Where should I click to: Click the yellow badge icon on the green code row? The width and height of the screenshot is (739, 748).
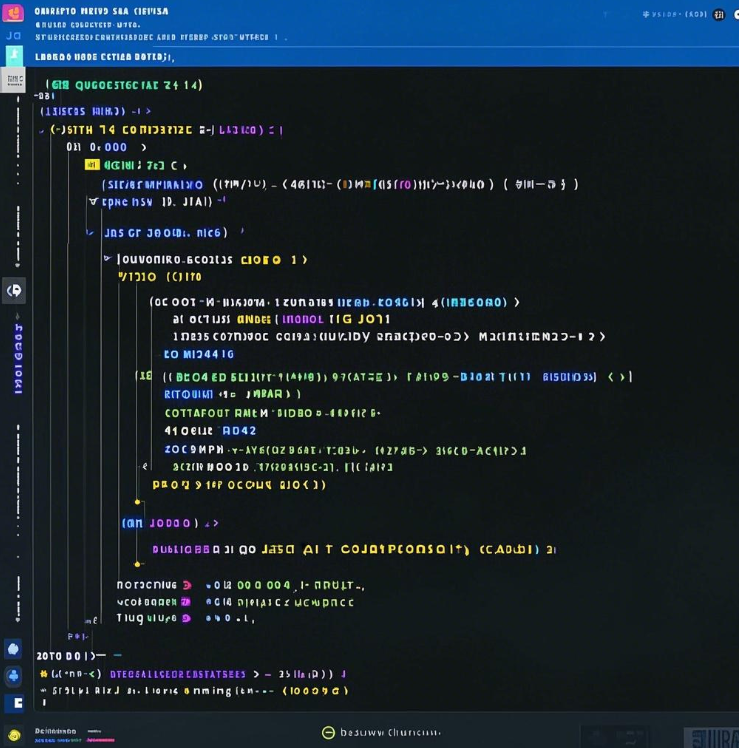[92, 165]
